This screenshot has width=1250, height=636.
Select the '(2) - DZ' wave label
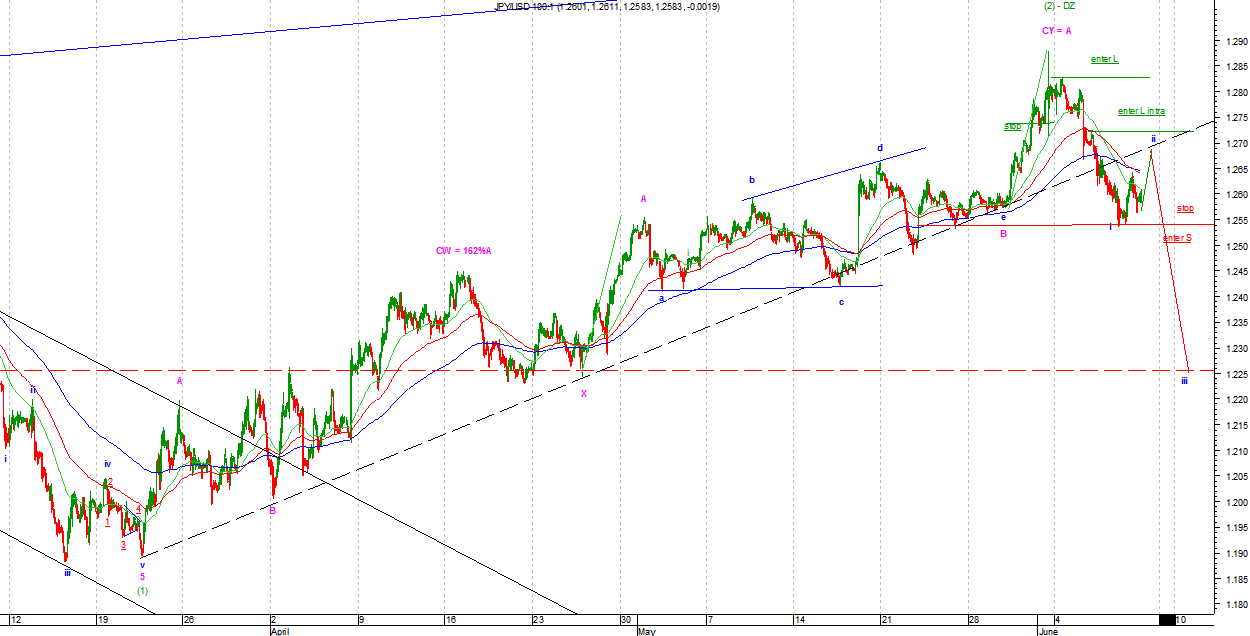1058,6
